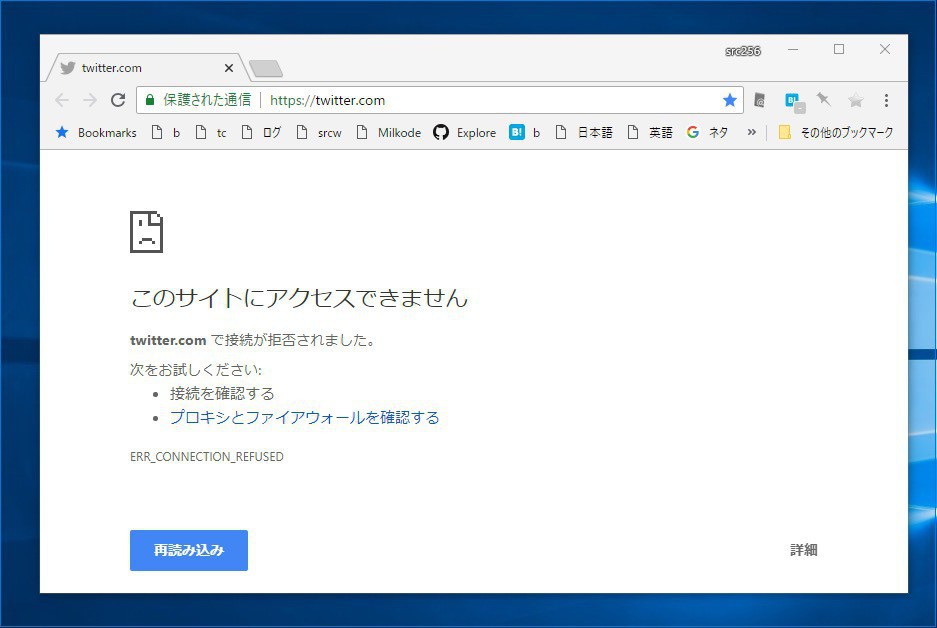
Task: Maximize the Chrome window
Action: point(839,49)
